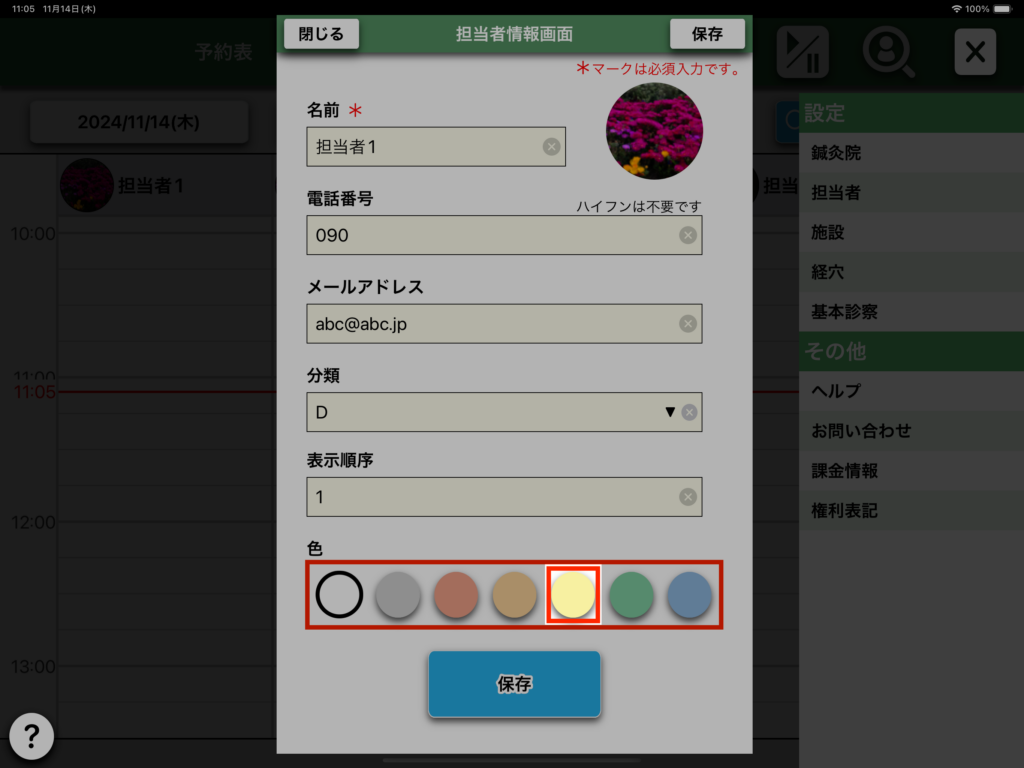The image size is (1024, 768).
Task: Tap the 閉じる button
Action: click(x=321, y=34)
